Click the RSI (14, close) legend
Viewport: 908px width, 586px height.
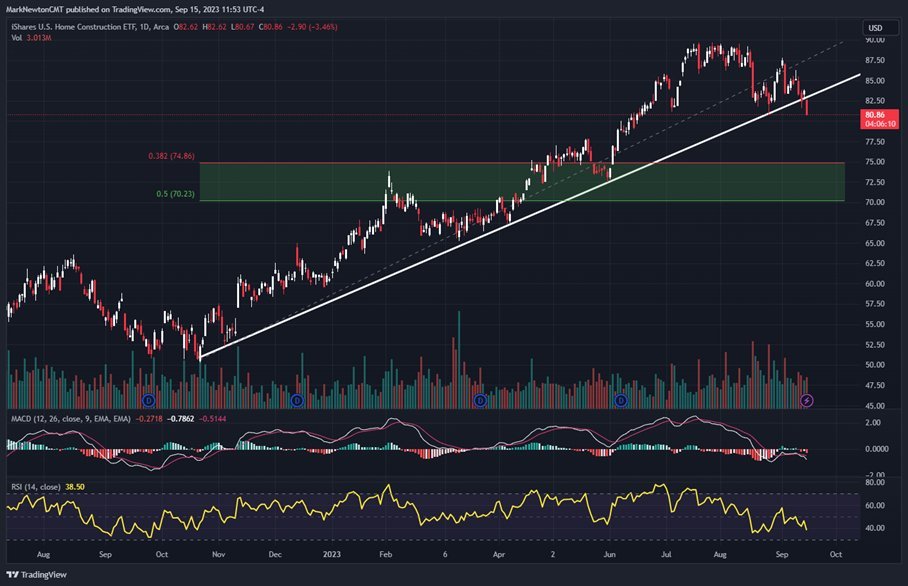click(35, 487)
